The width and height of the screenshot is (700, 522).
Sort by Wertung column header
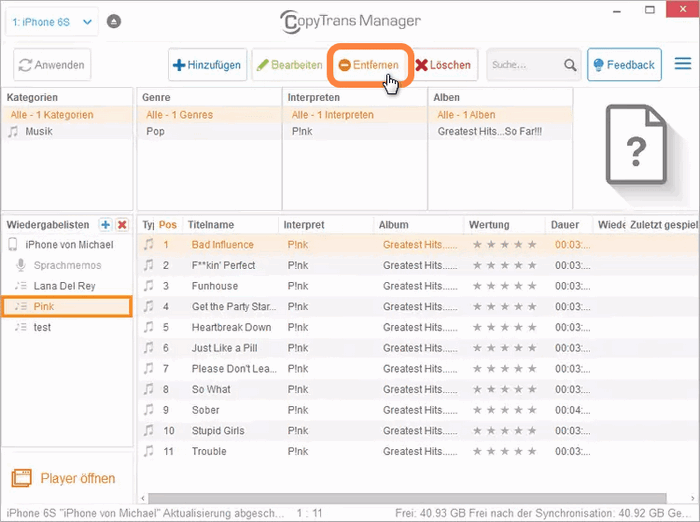(504, 225)
